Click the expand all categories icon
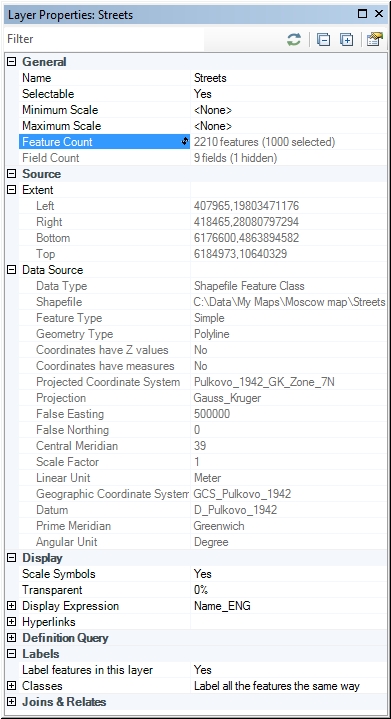This screenshot has width=391, height=719. point(347,40)
